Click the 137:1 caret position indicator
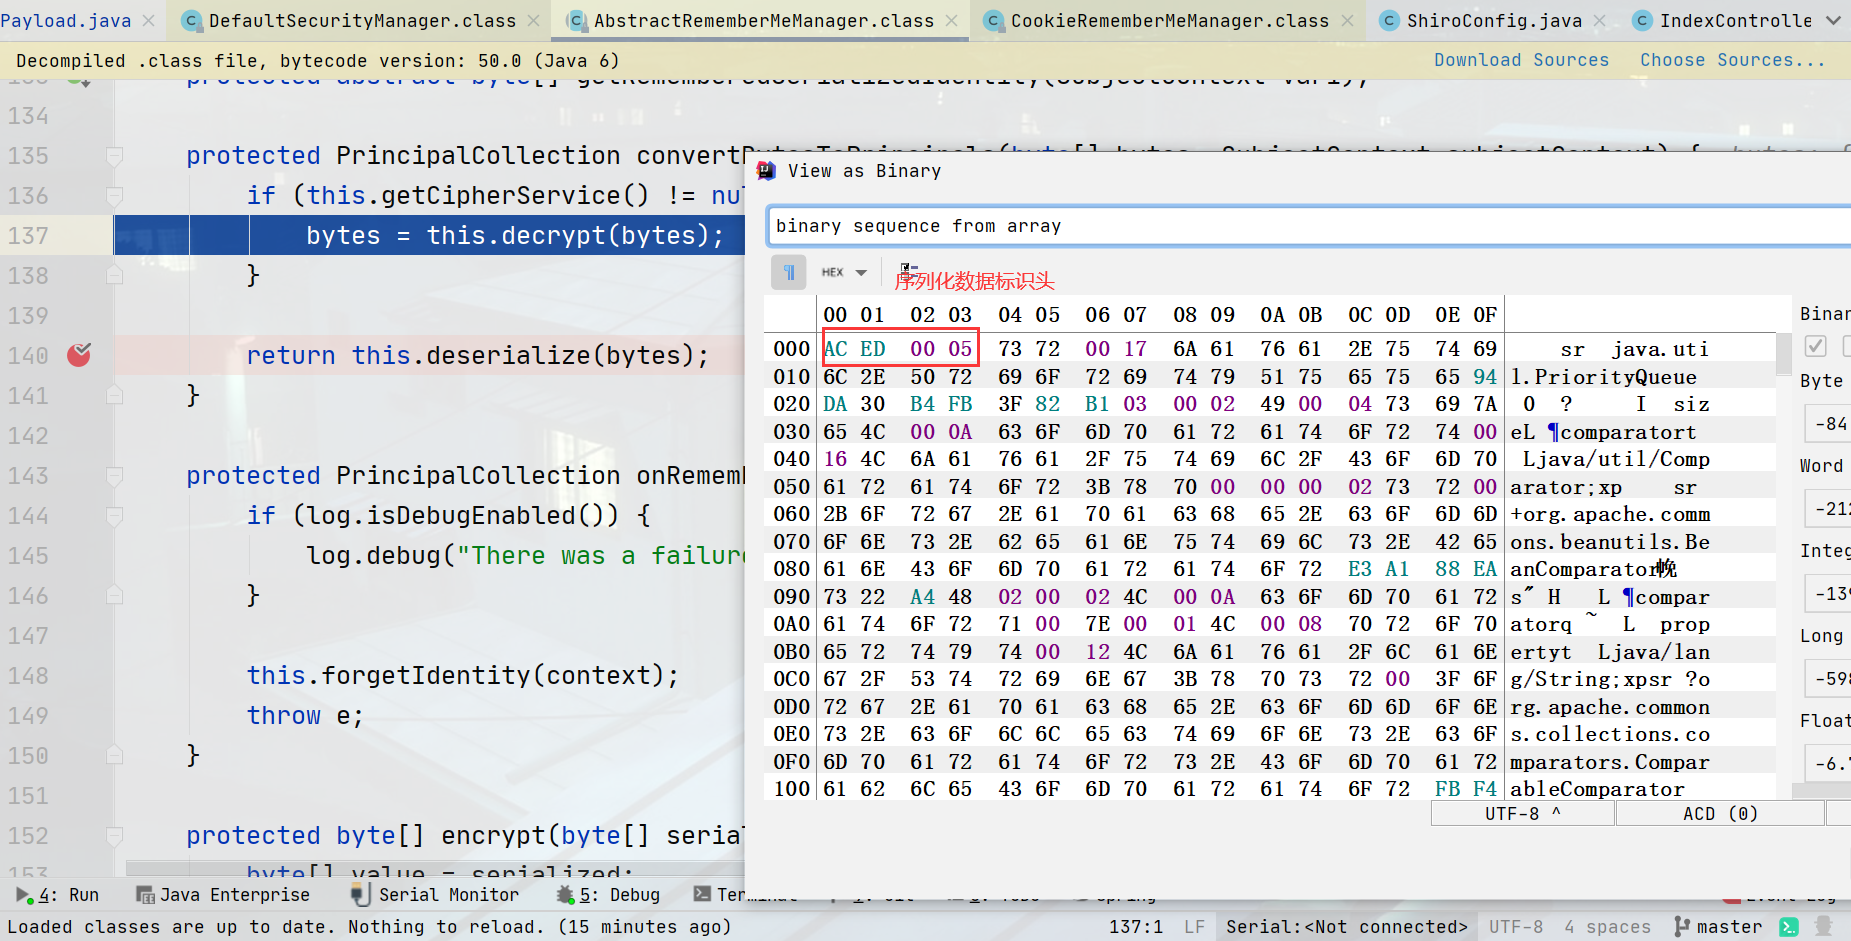 [x=1135, y=927]
